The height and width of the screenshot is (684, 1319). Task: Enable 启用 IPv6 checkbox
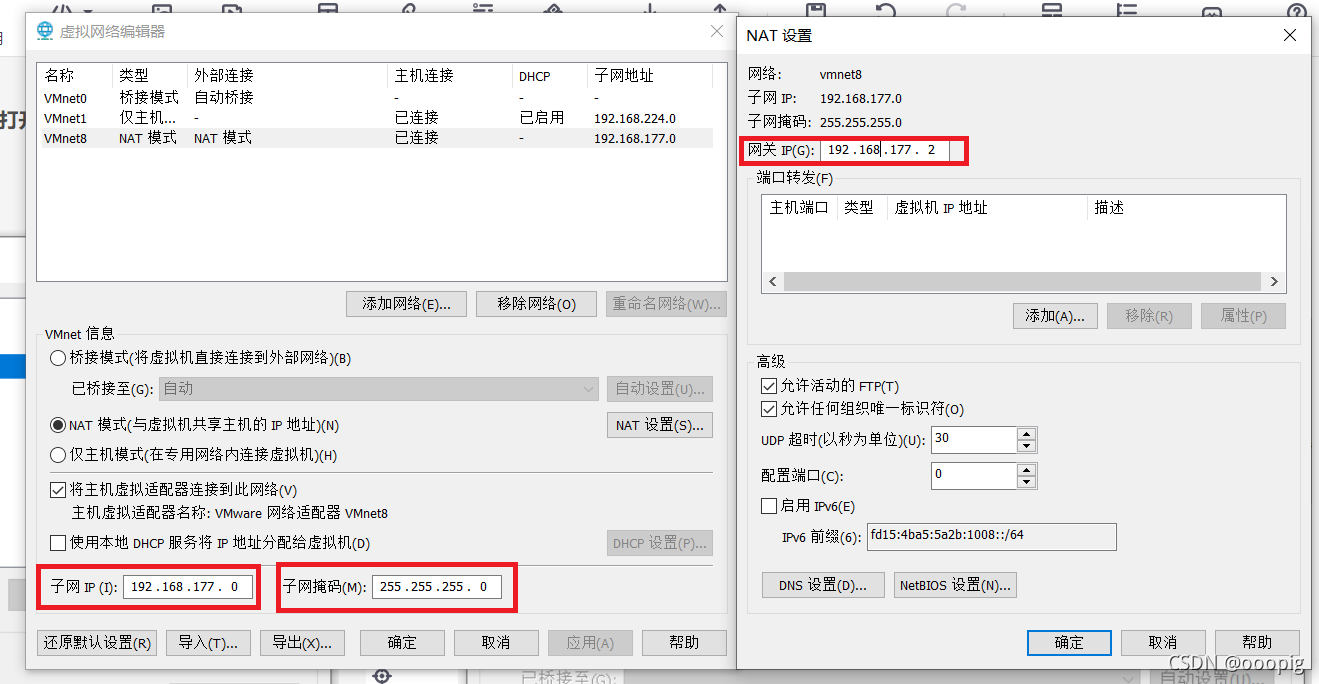[769, 506]
